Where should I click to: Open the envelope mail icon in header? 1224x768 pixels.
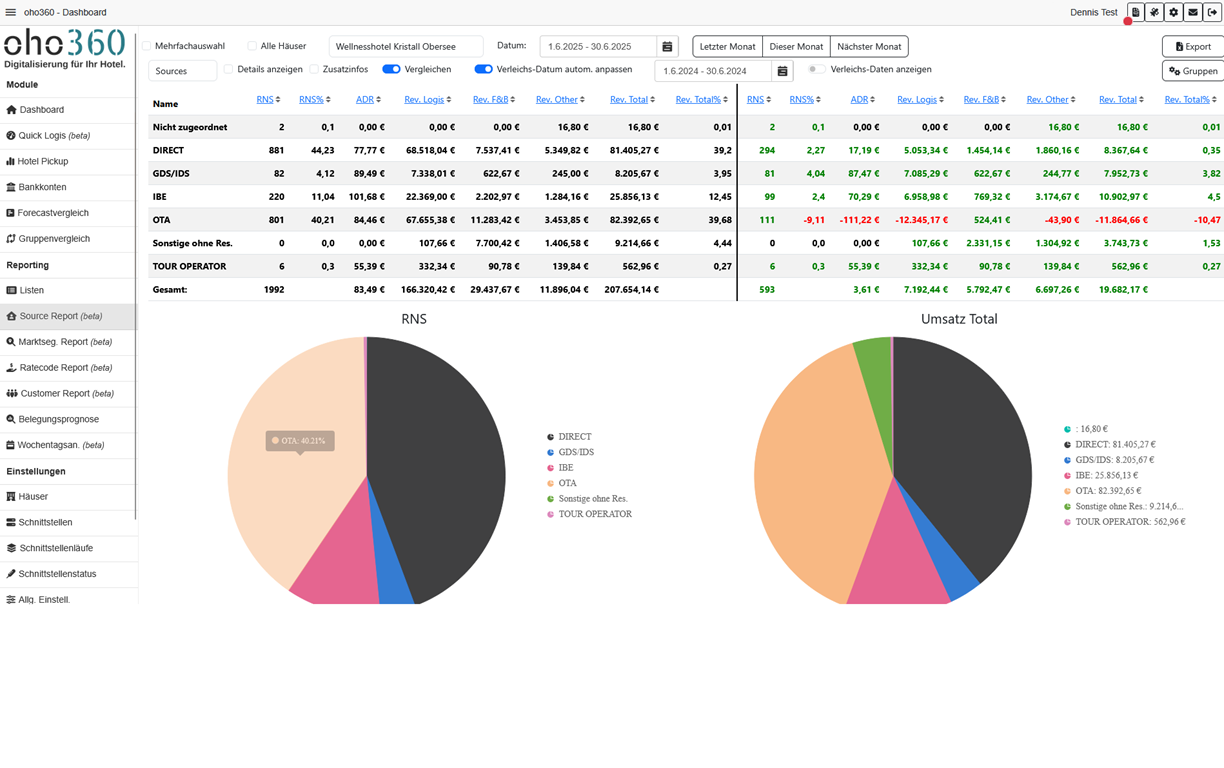pos(1193,12)
